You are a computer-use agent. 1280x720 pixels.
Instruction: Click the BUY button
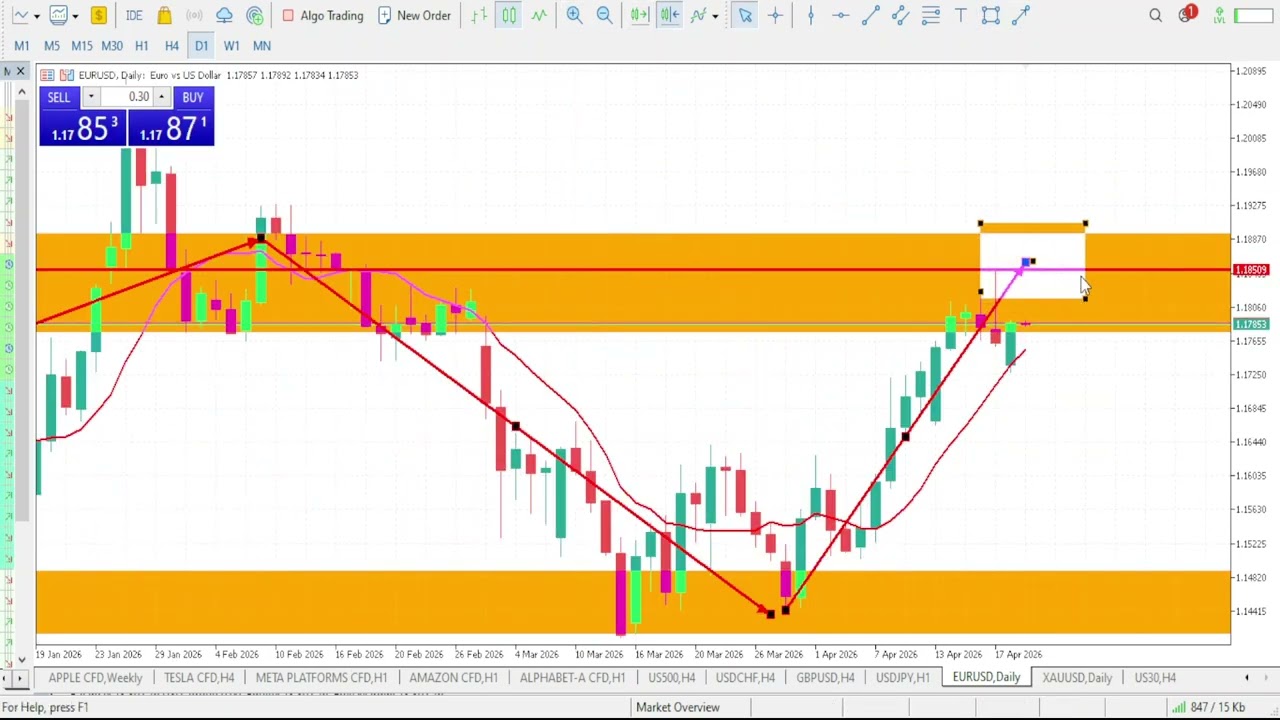click(193, 97)
